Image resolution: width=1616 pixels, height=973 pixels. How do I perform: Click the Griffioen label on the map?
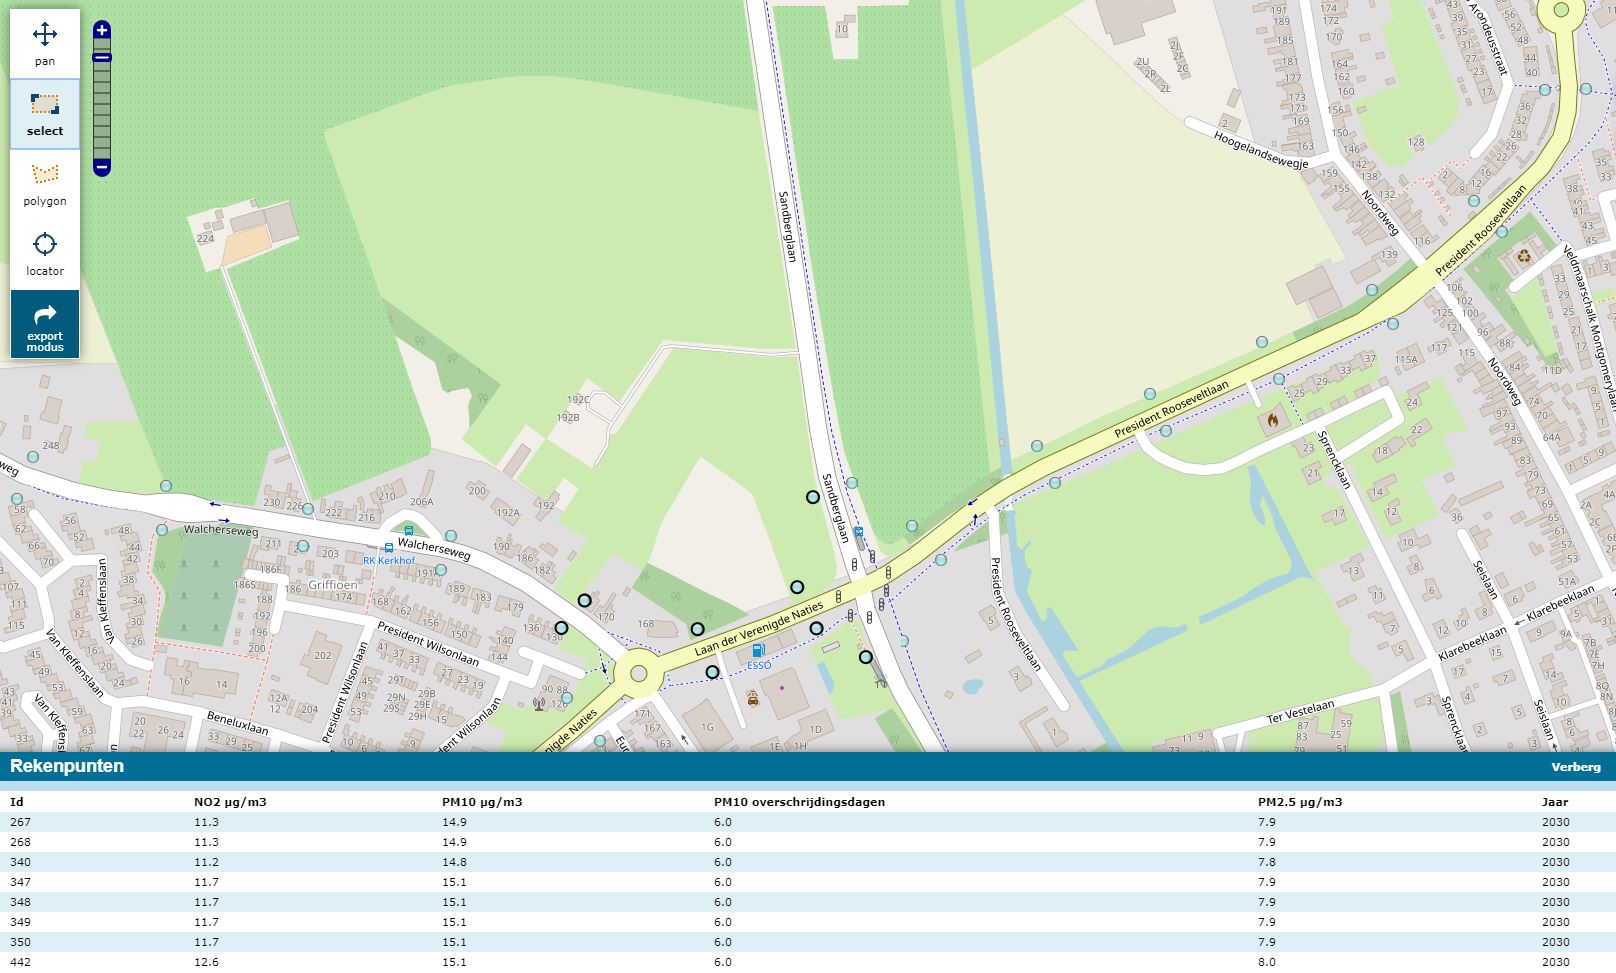333,585
